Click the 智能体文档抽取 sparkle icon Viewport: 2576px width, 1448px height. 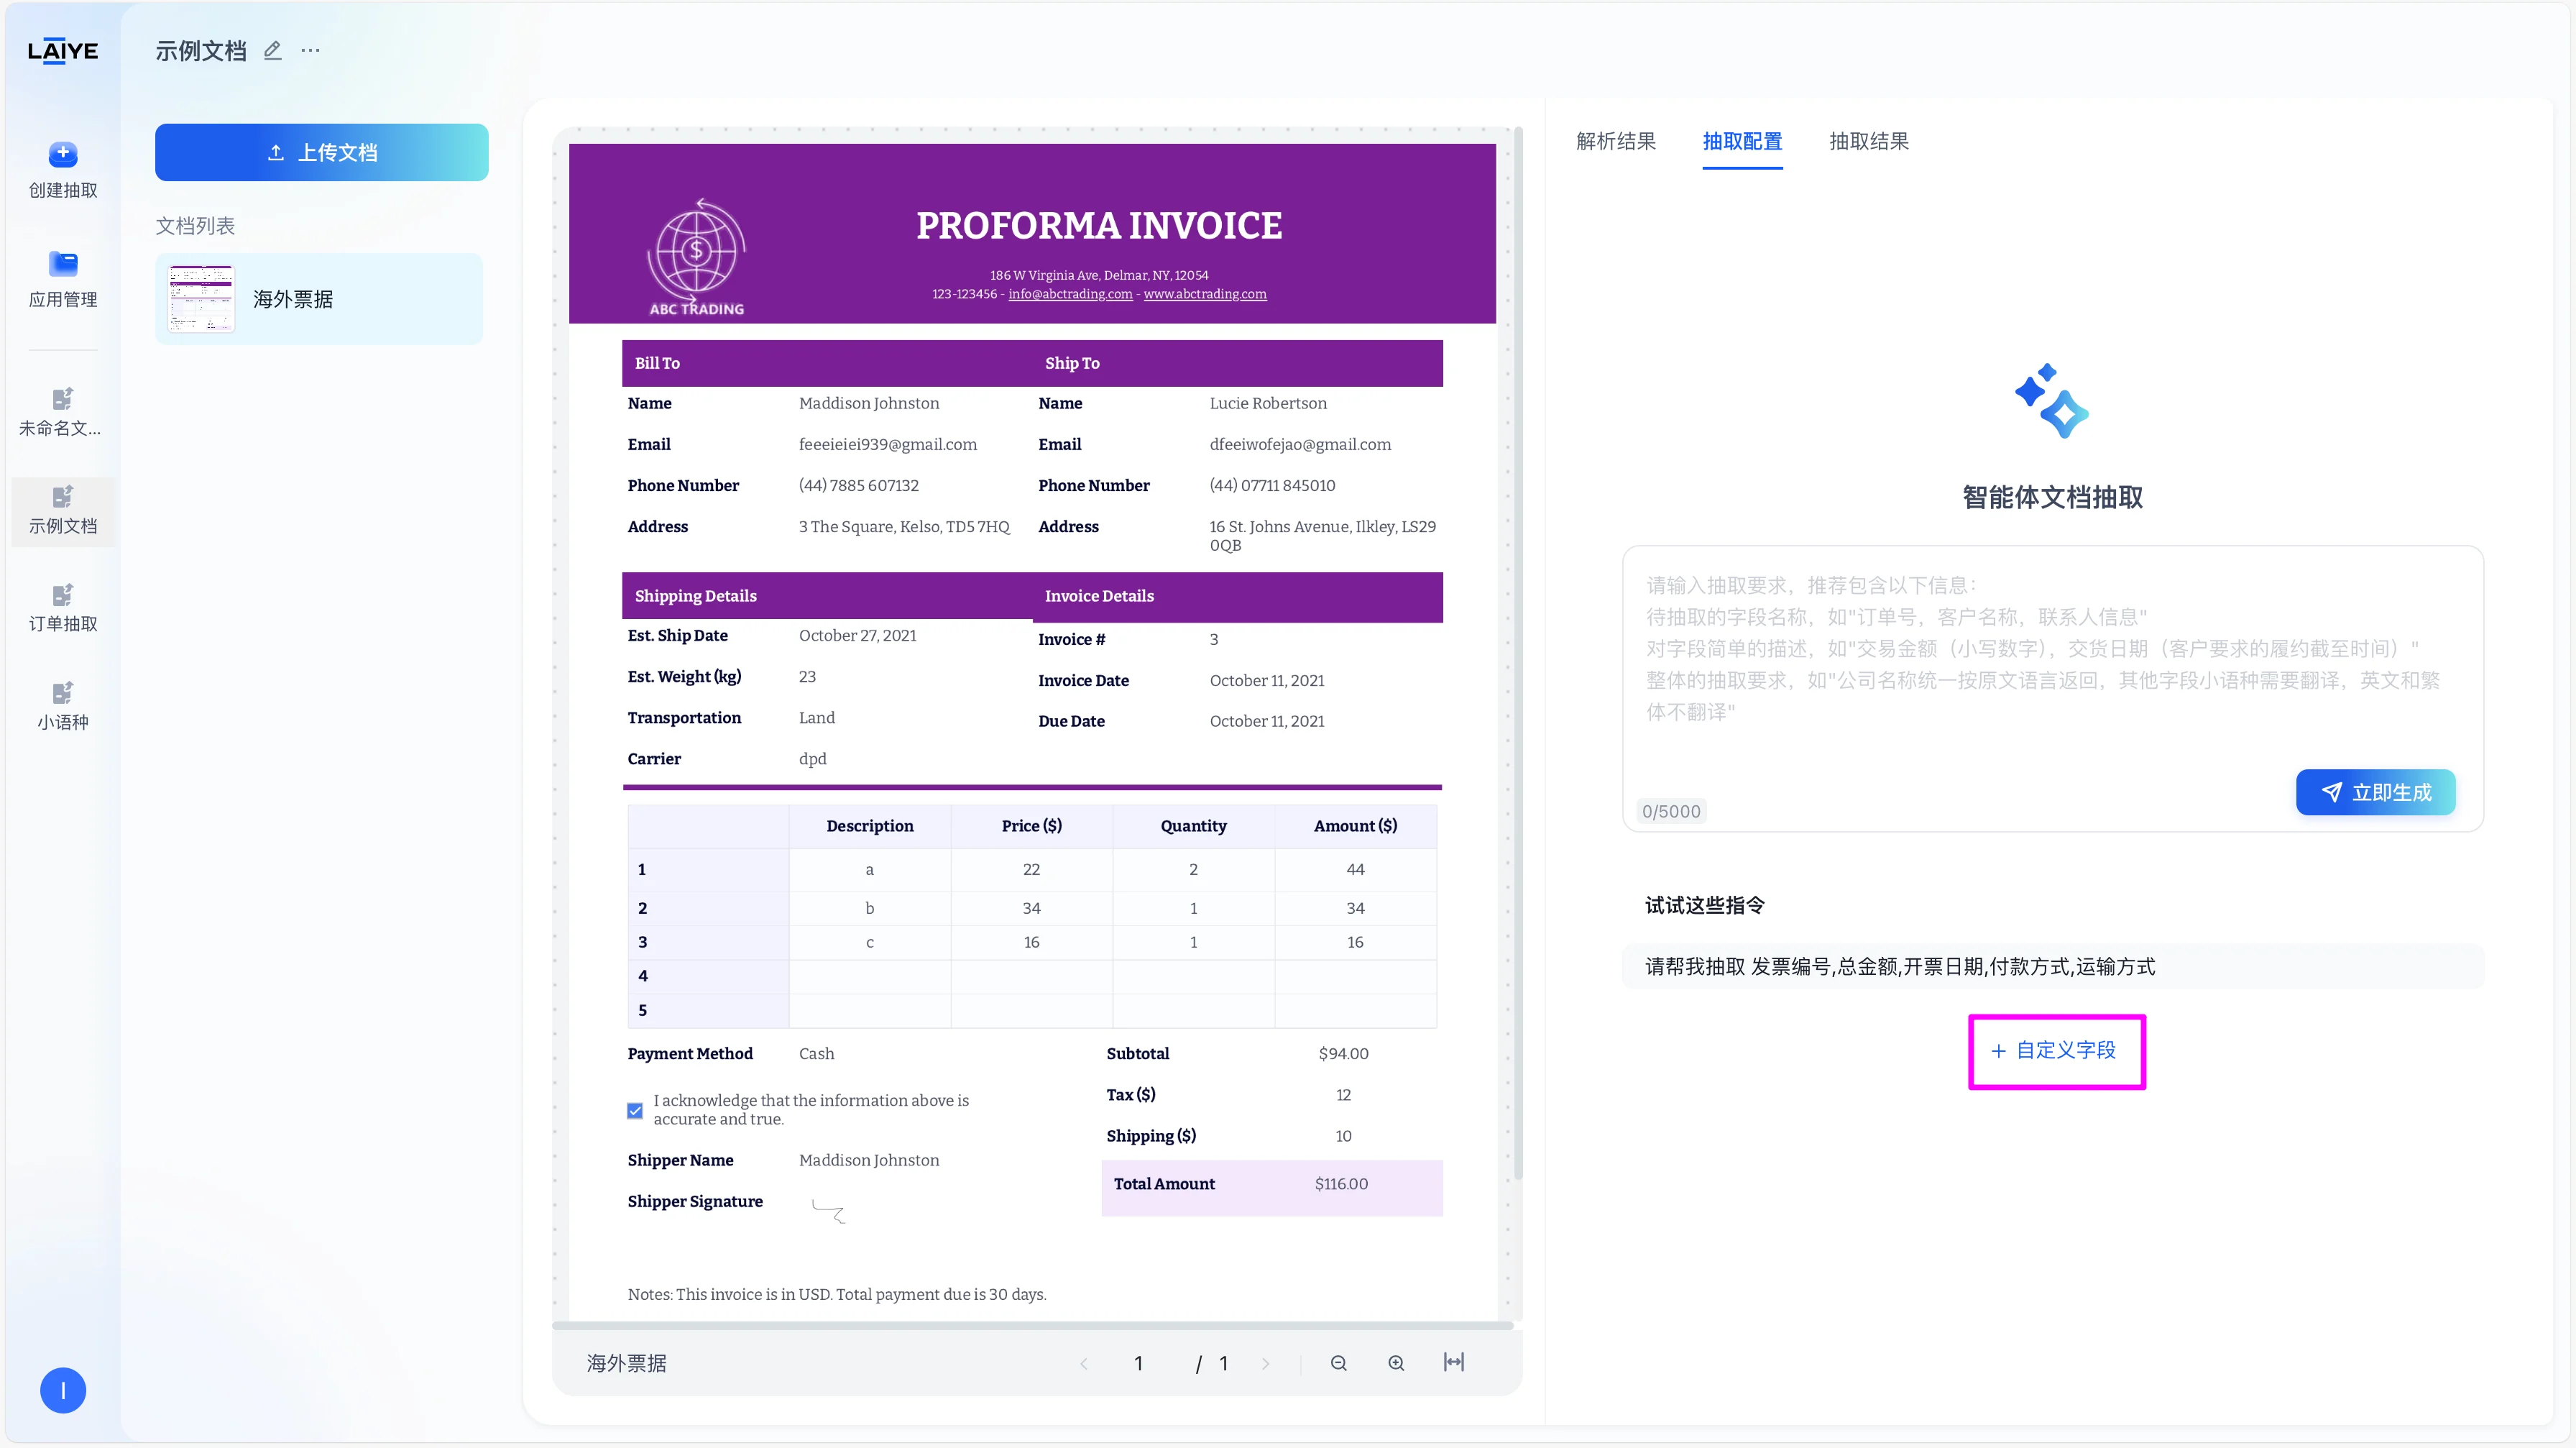(2052, 401)
